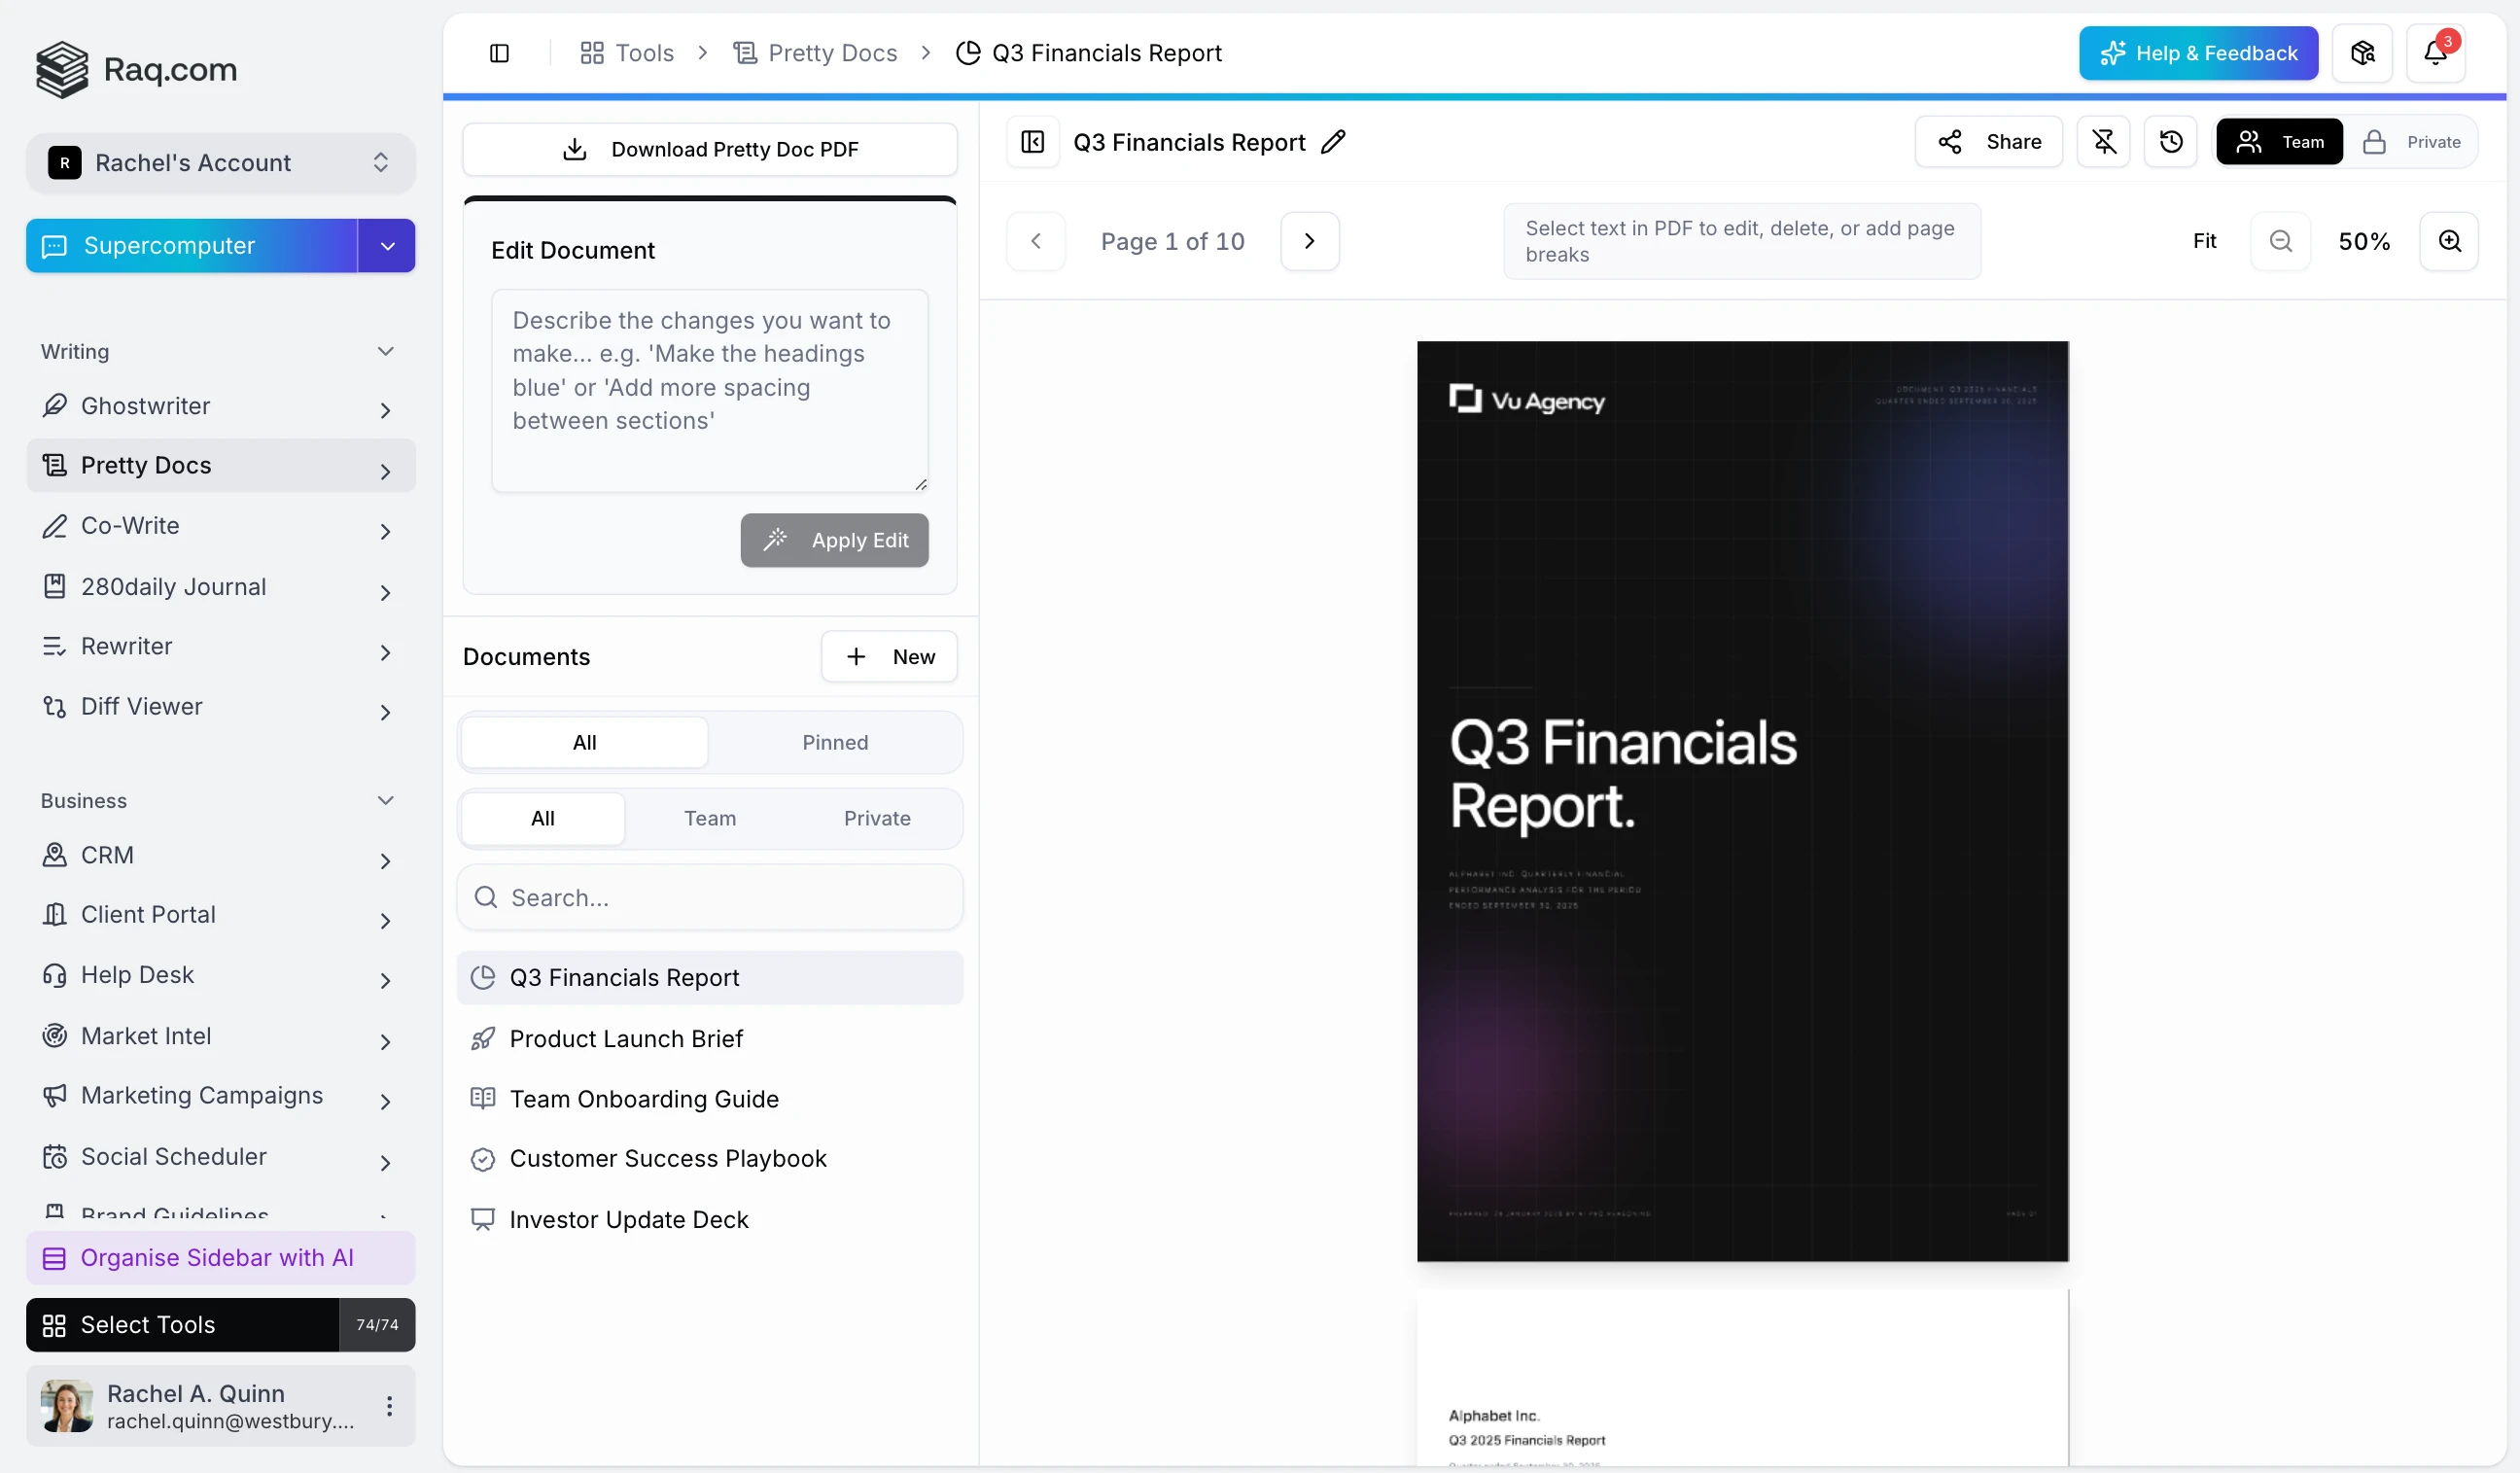Screen dimensions: 2520x1473
Task: Open Co-Write tool in sidebar
Action: click(x=221, y=526)
